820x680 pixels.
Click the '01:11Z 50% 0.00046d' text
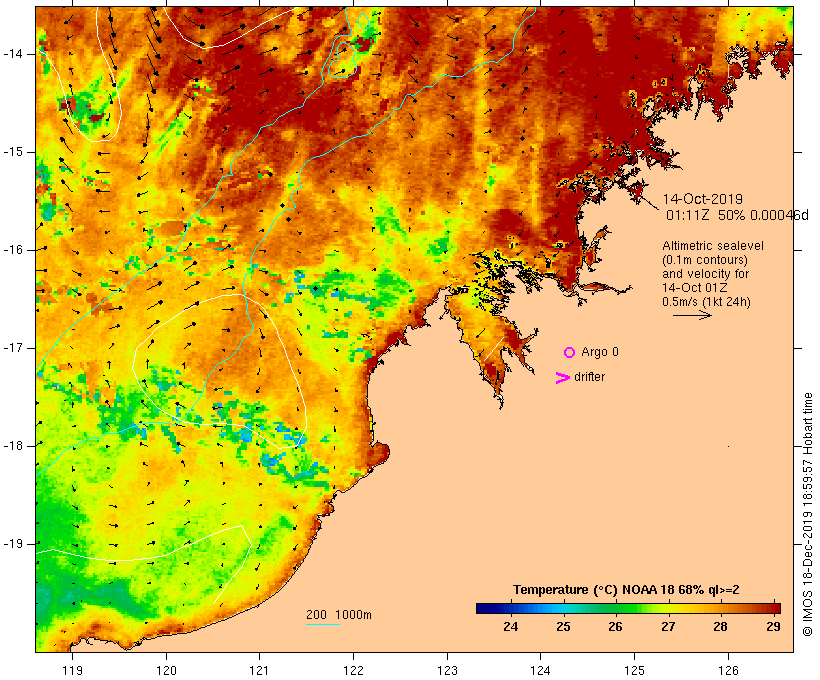737,215
